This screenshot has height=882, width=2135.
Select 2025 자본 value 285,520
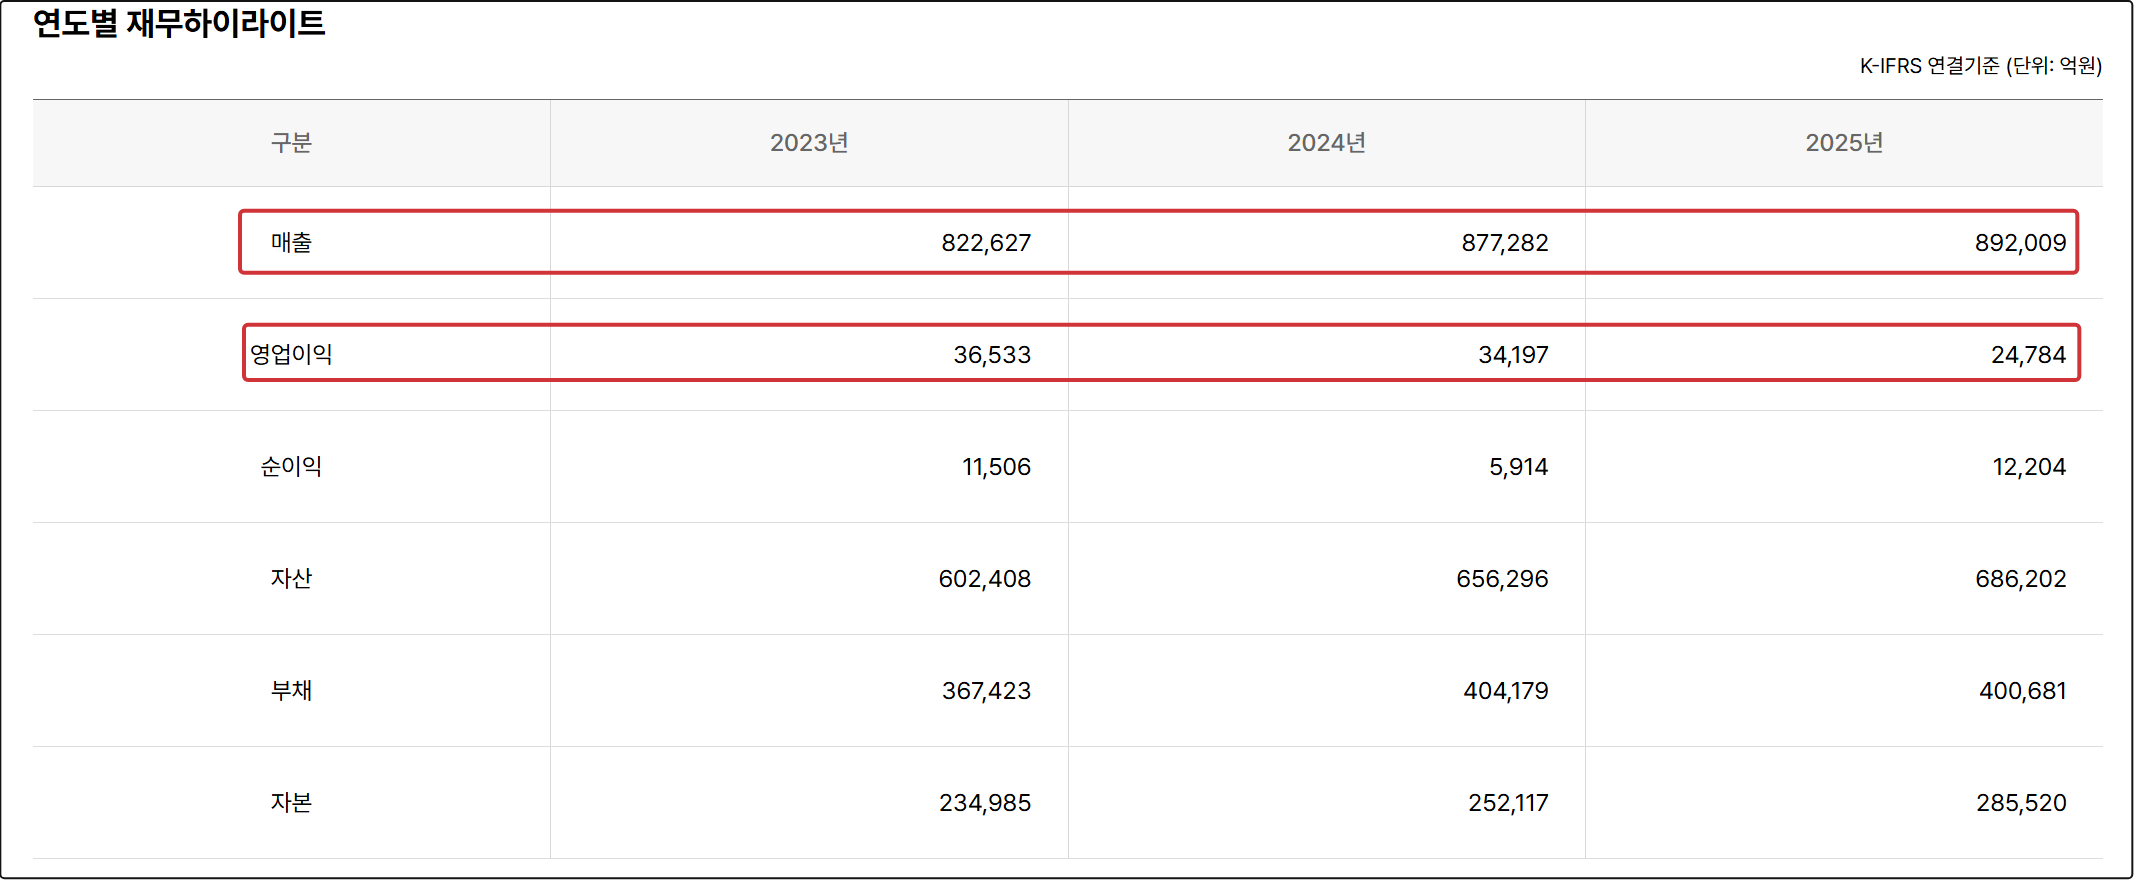[x=2021, y=803]
